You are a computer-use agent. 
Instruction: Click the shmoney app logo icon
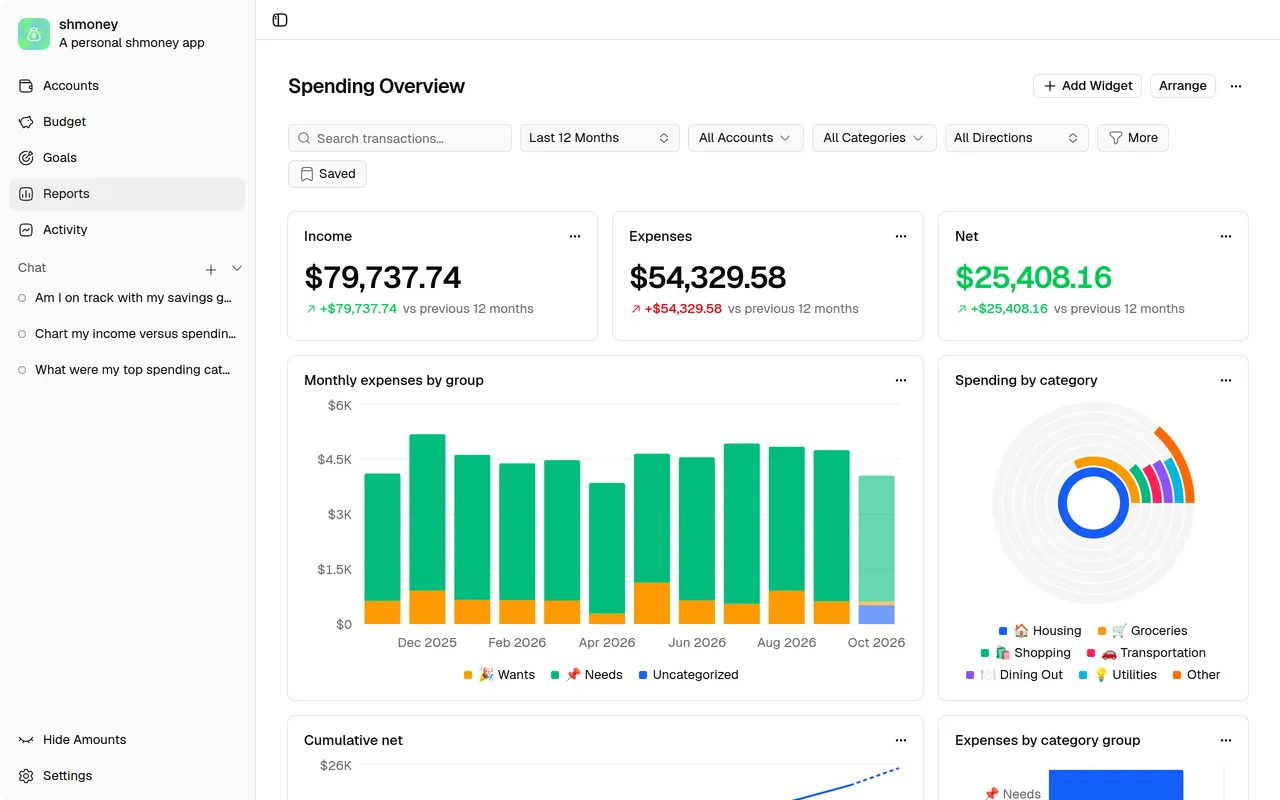[34, 34]
